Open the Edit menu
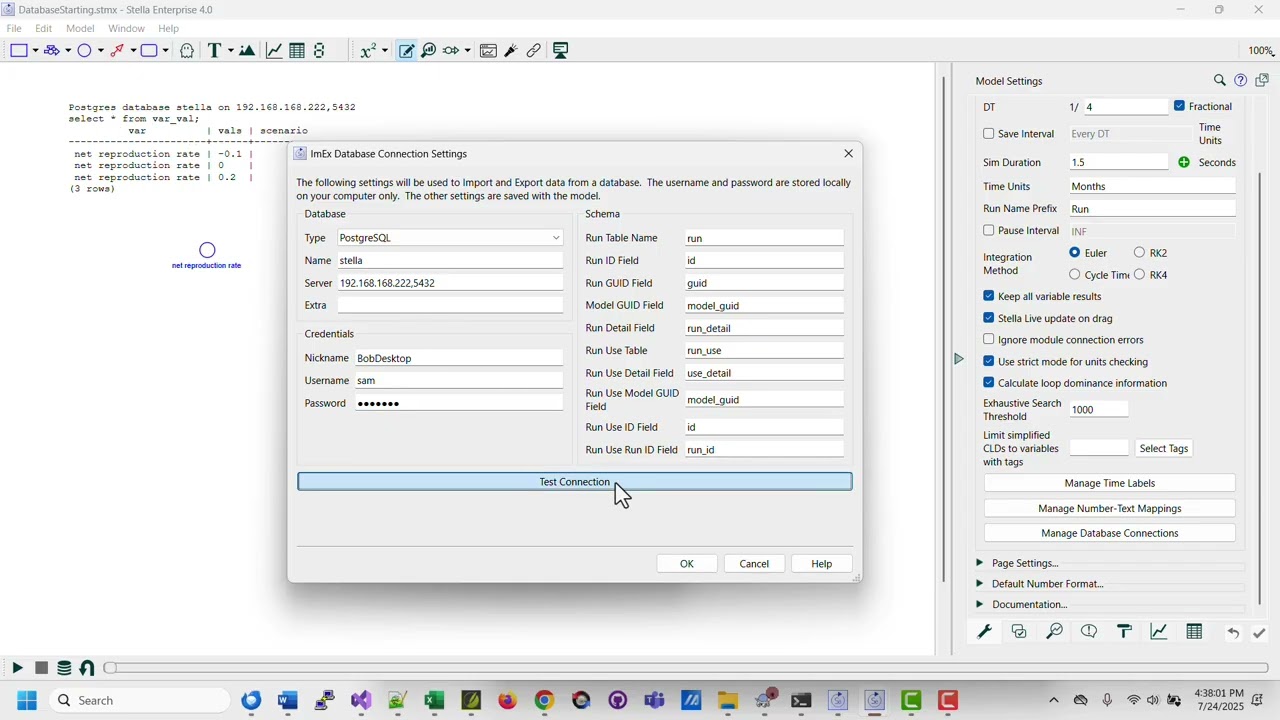This screenshot has height=720, width=1280. click(44, 28)
